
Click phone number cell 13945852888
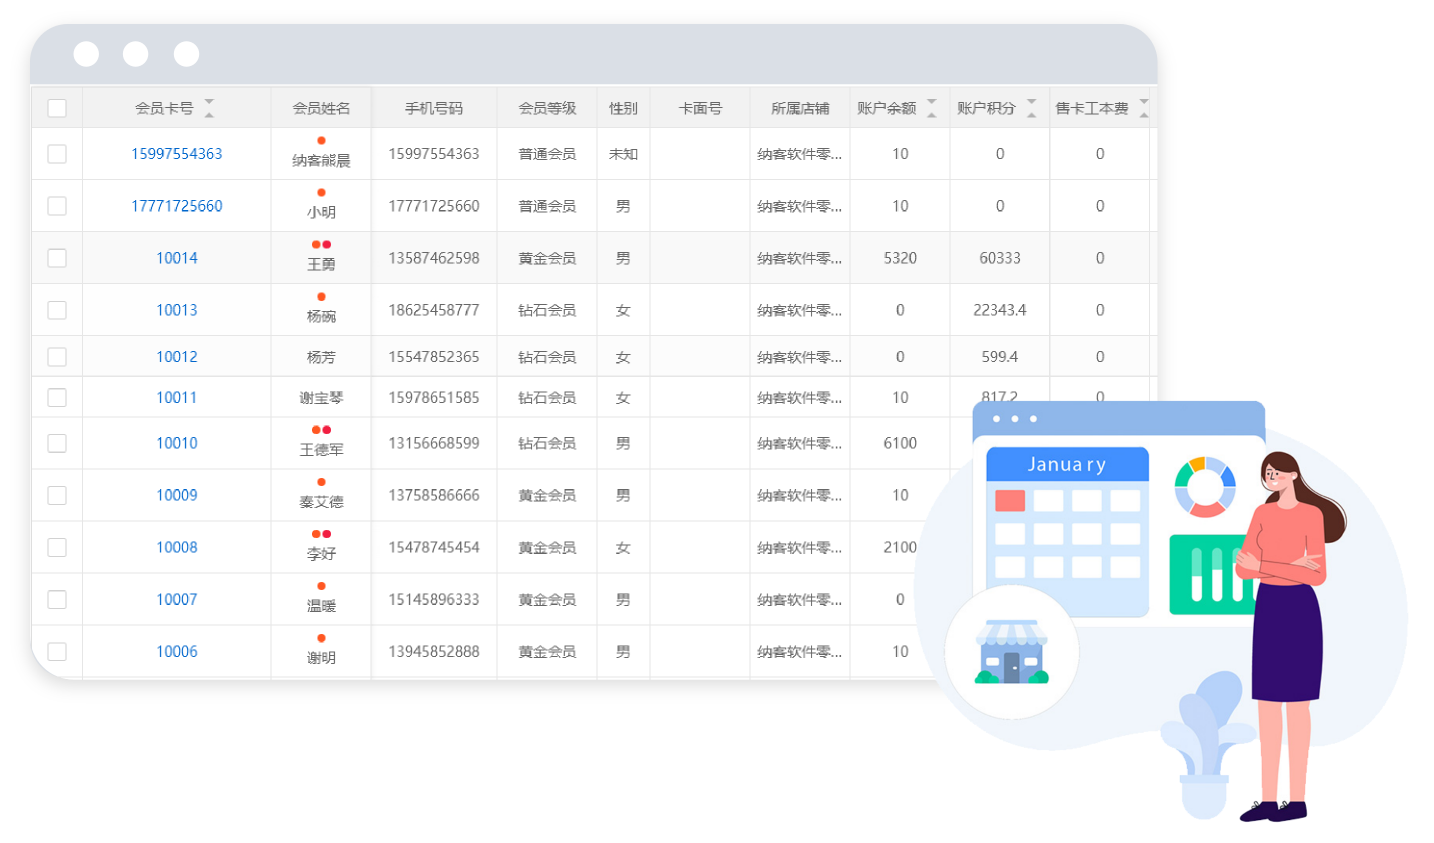(434, 651)
